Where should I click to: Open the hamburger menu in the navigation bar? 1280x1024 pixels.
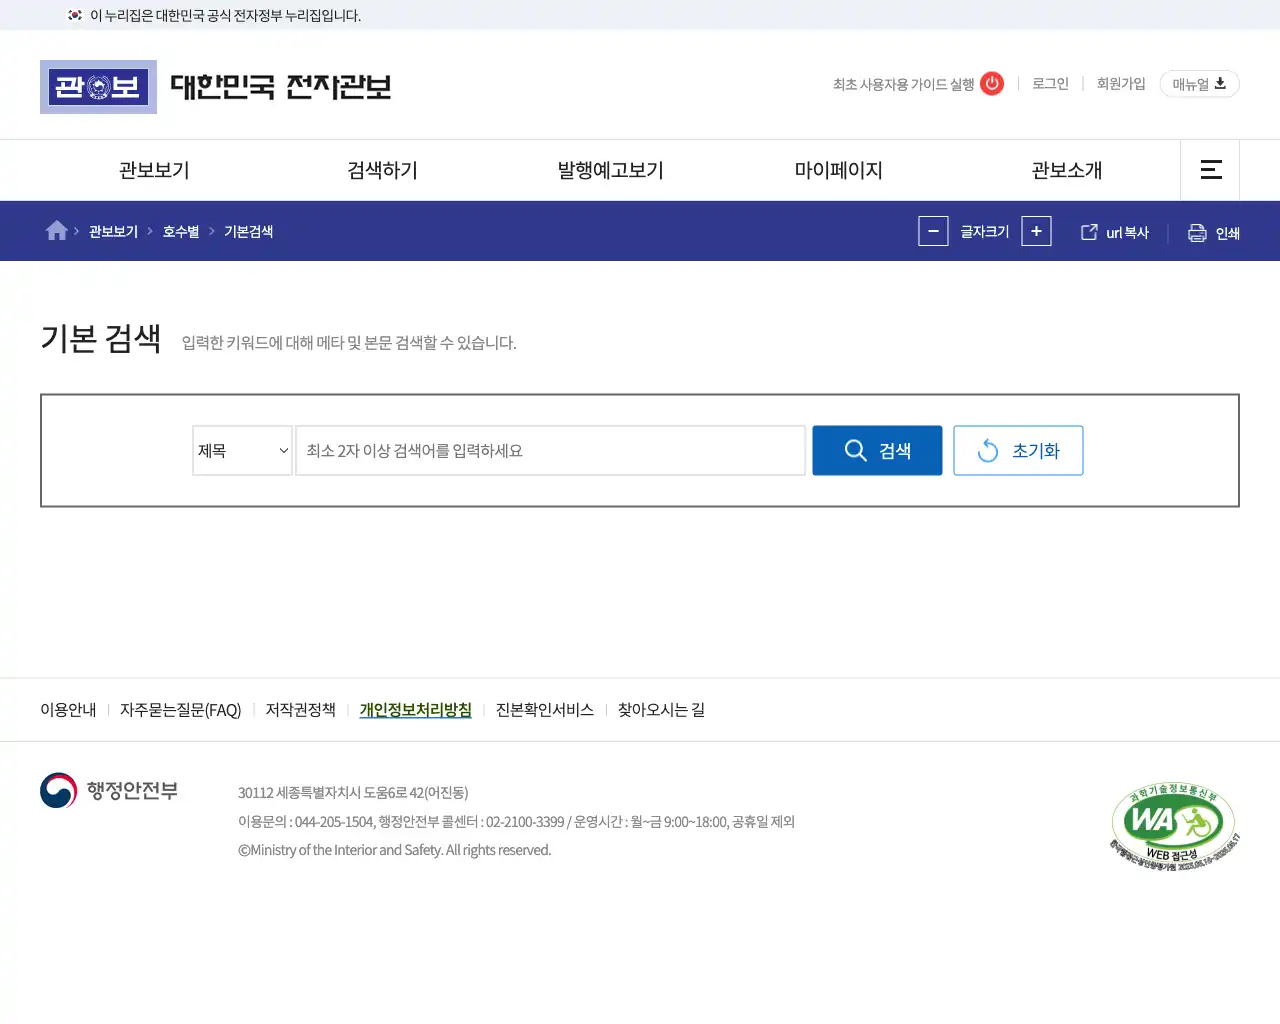point(1210,170)
